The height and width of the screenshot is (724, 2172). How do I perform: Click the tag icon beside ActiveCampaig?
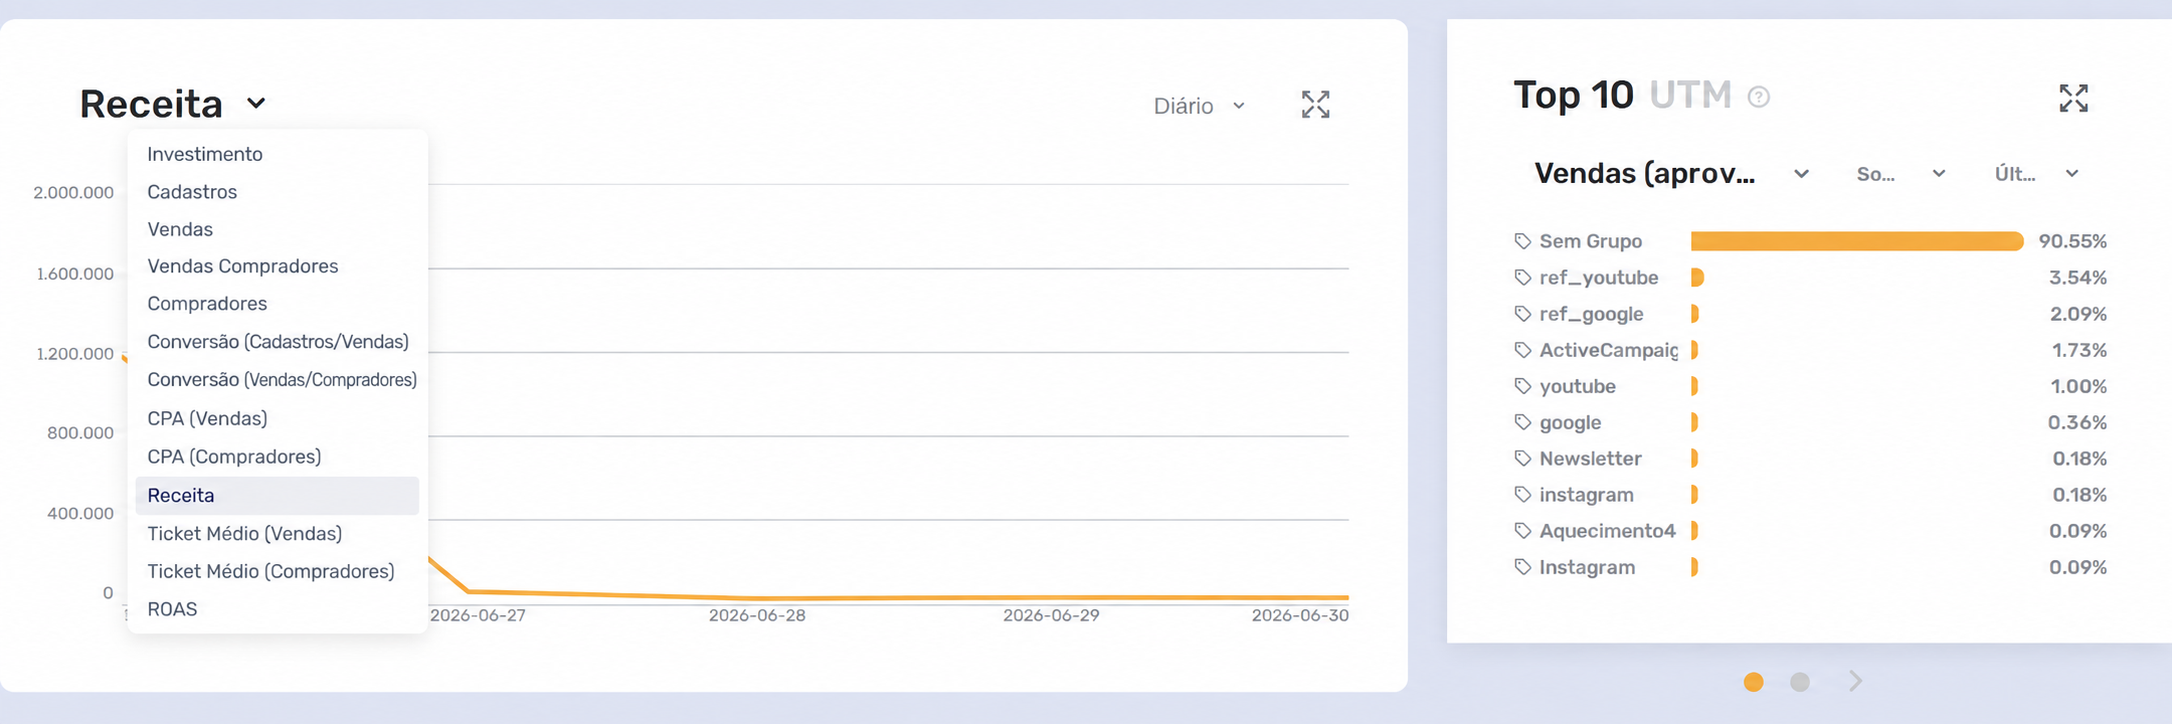point(1522,350)
